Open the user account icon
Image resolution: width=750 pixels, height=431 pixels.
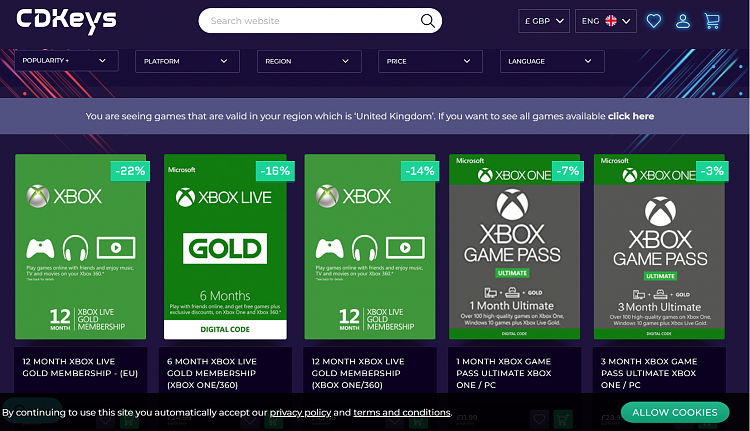683,21
